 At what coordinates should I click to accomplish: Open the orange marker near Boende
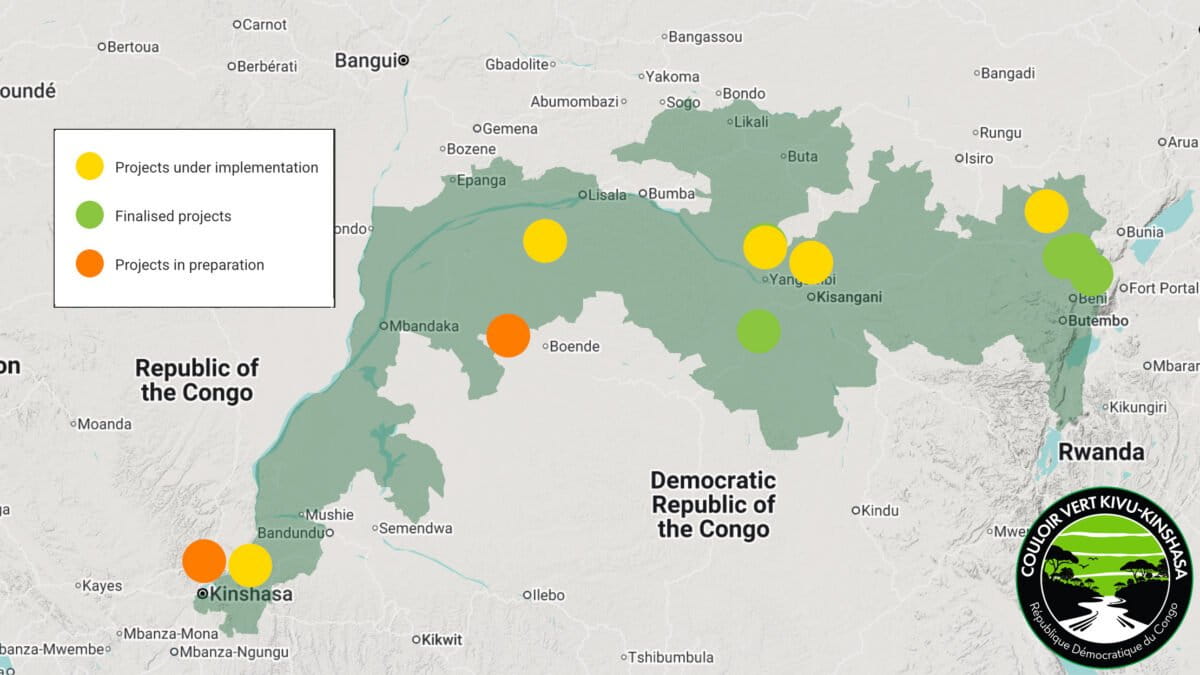510,335
